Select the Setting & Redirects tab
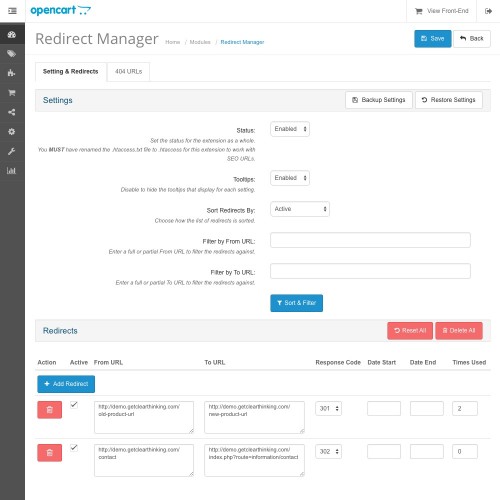Image resolution: width=500 pixels, height=500 pixels. point(71,72)
